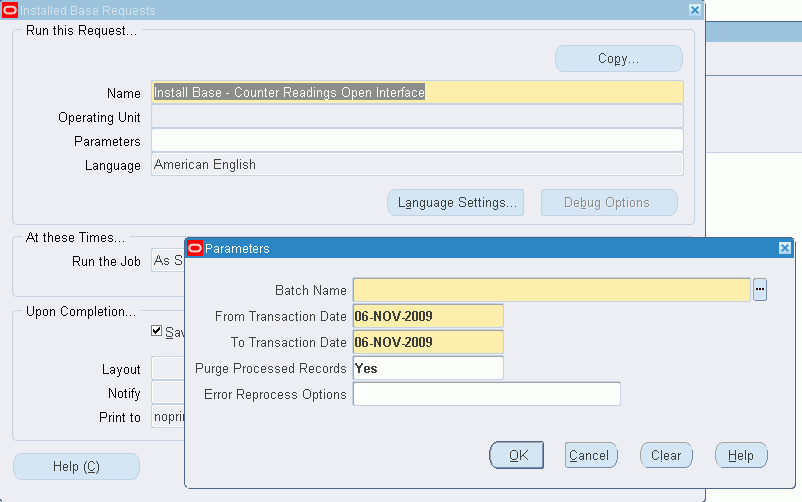Click the Parameters field in Run this Request

[x=417, y=140]
